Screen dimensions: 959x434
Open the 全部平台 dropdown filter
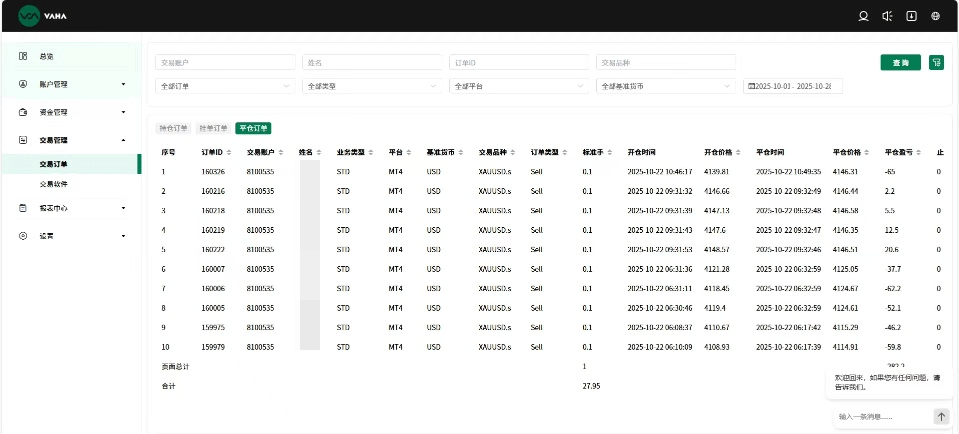(519, 86)
